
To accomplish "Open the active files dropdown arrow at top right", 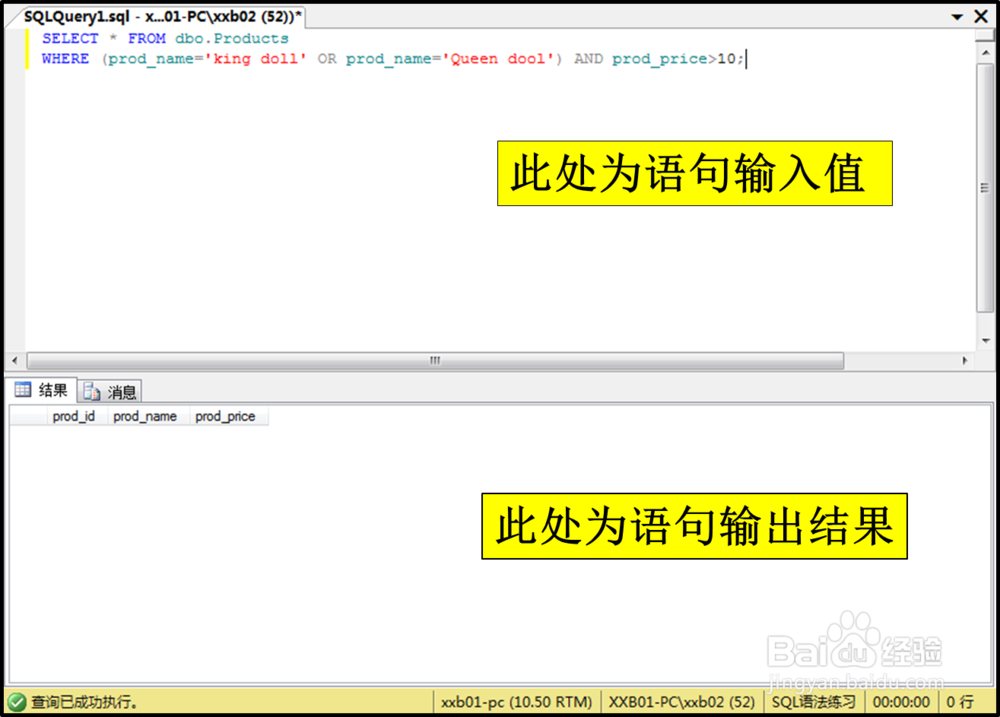I will tap(959, 16).
